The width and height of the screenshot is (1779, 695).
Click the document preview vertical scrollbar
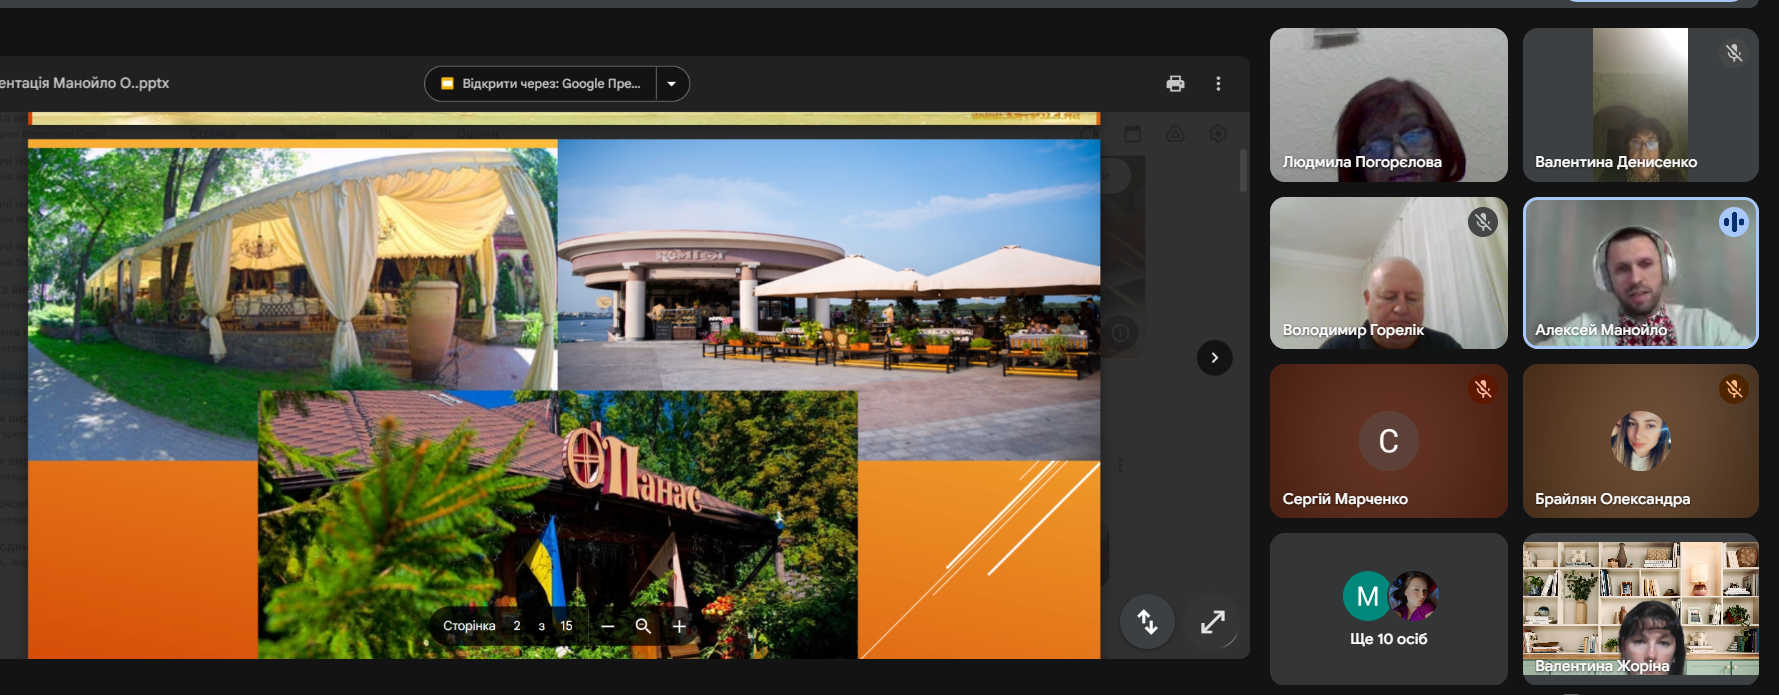pos(1243,172)
